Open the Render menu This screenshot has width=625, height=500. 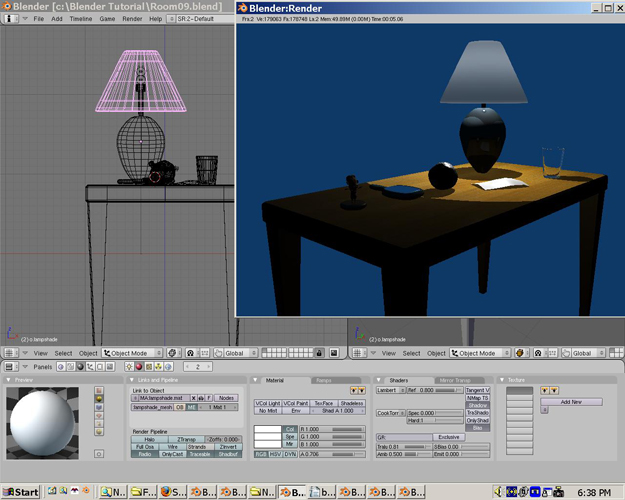(x=132, y=18)
